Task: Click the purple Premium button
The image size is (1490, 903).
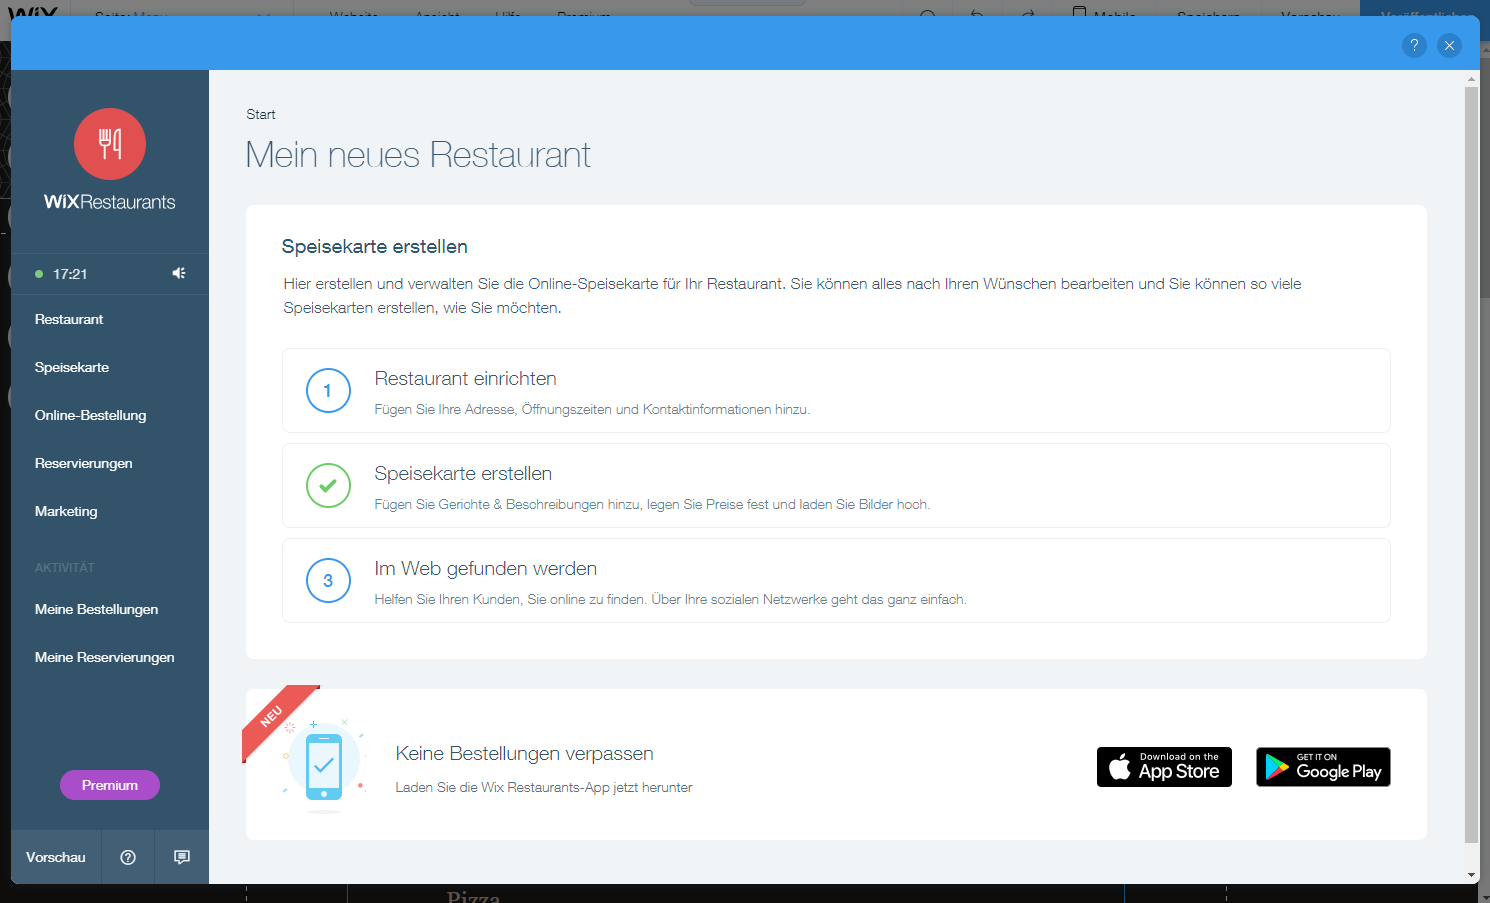Action: click(x=110, y=785)
